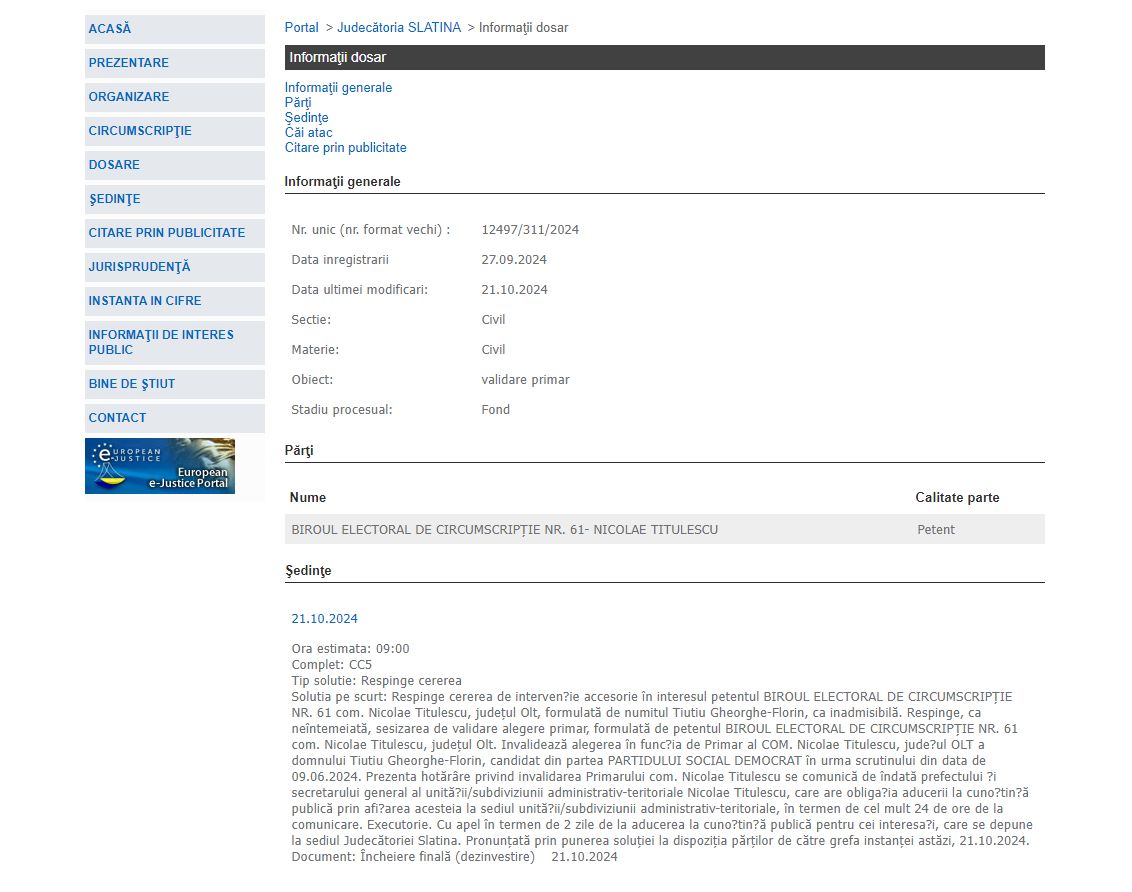Open the ACASĂ menu item
The image size is (1132, 892).
[x=110, y=29]
